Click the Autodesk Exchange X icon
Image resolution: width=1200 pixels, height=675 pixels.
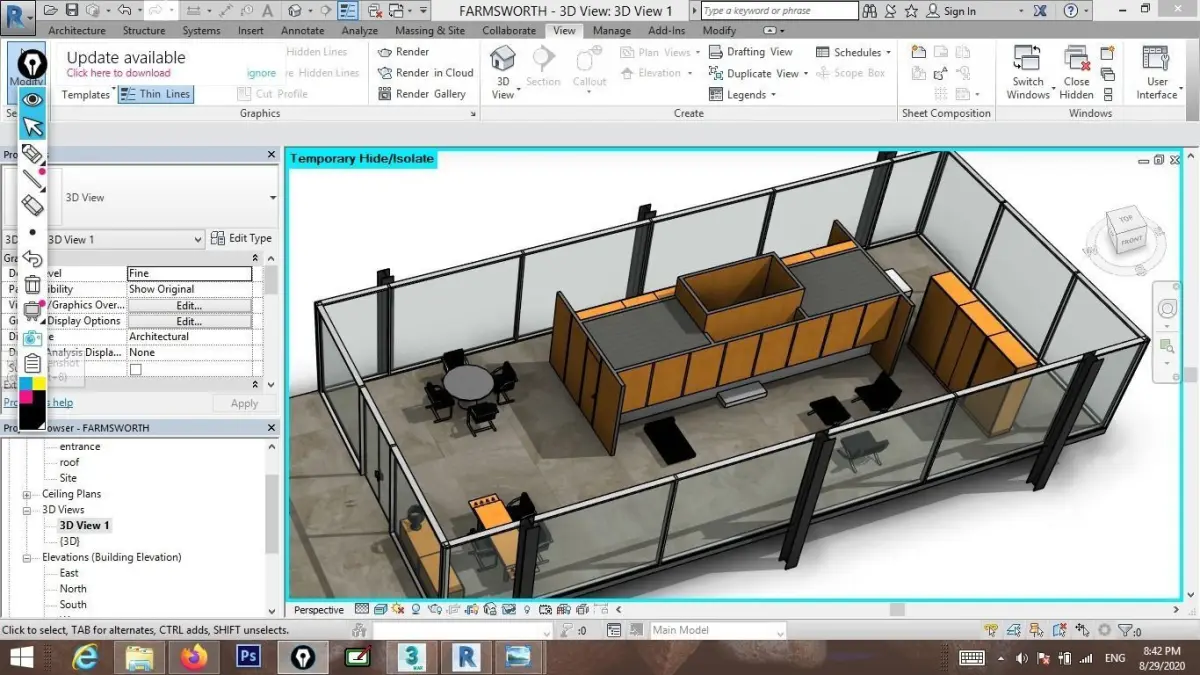pyautogui.click(x=1040, y=11)
